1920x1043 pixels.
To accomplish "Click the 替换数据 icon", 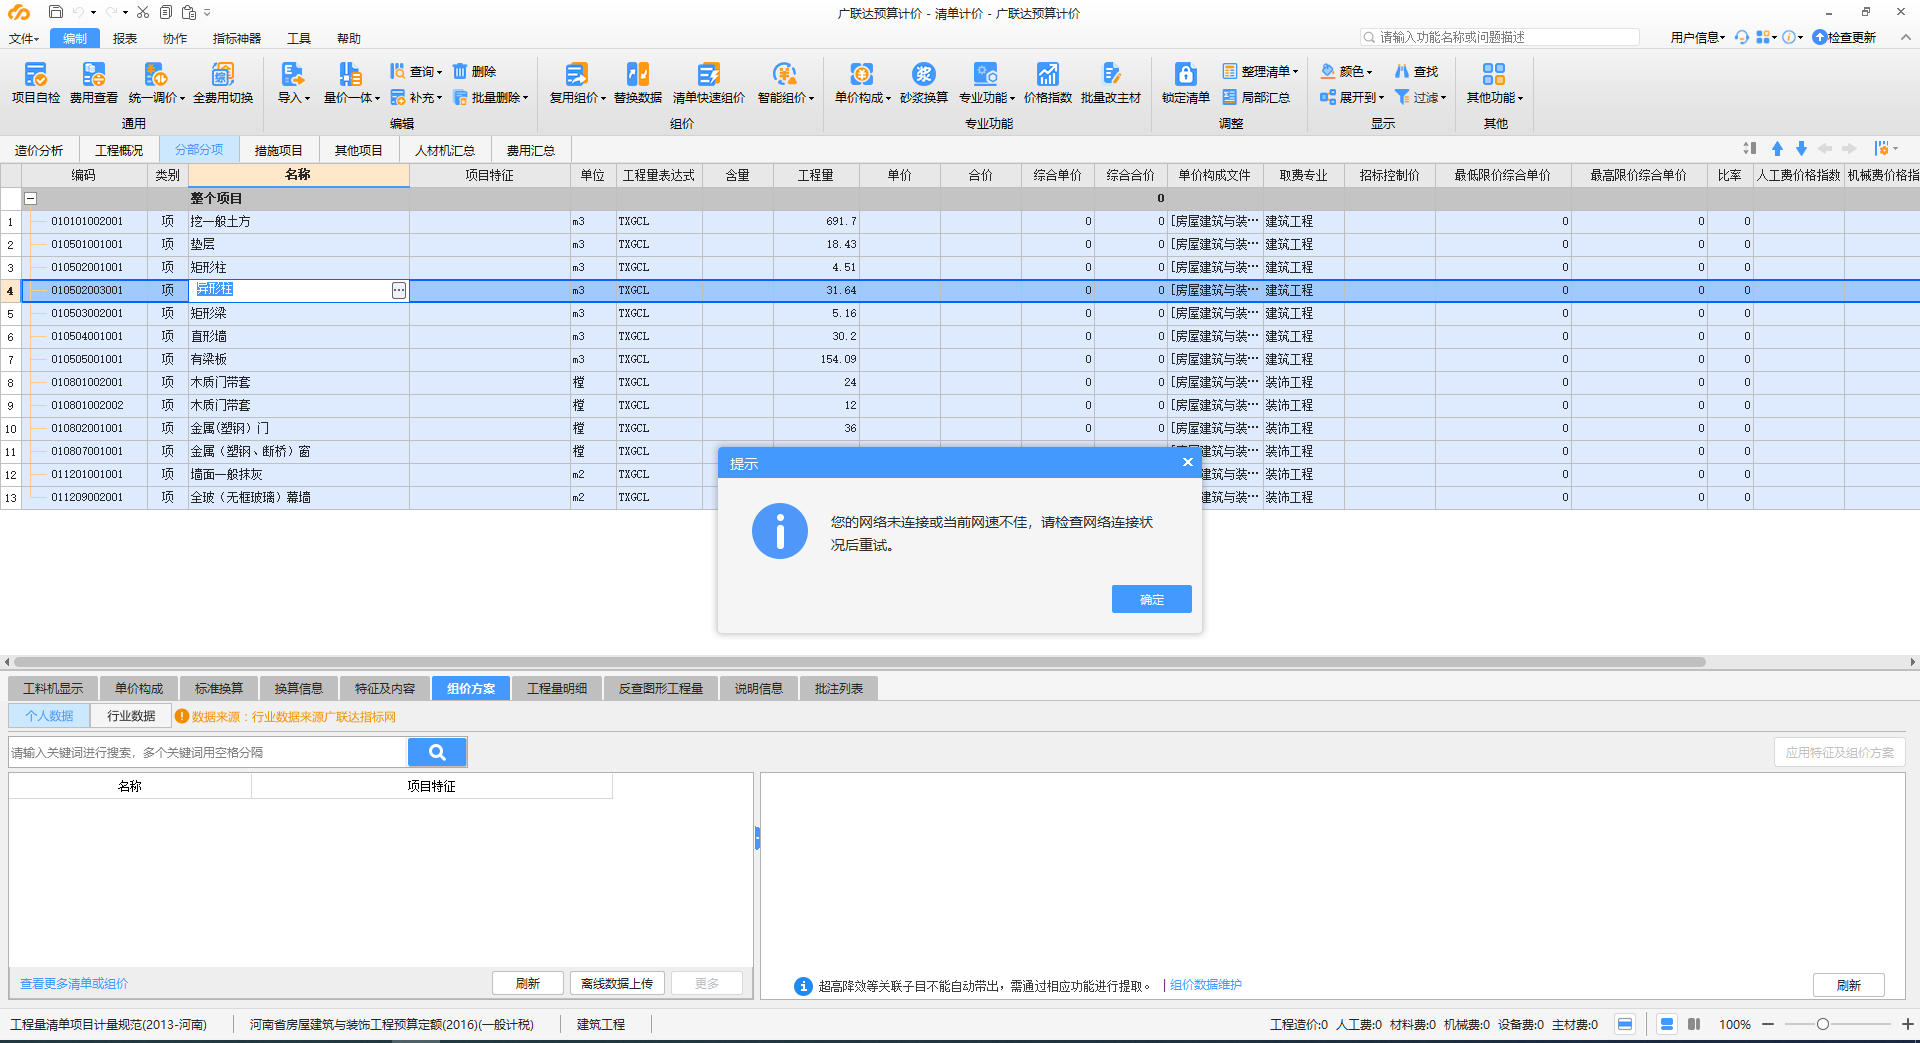I will (638, 83).
